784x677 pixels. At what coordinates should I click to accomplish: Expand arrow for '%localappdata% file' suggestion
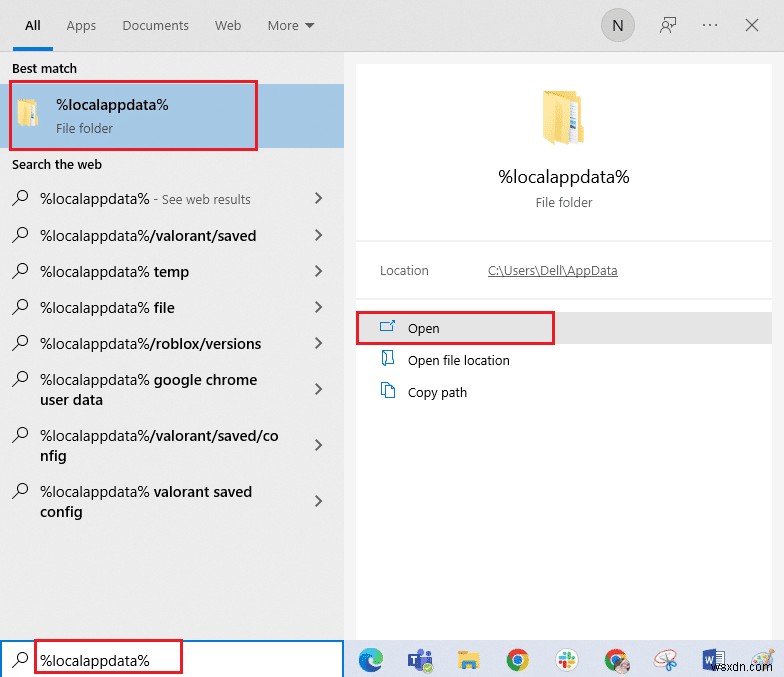[318, 307]
